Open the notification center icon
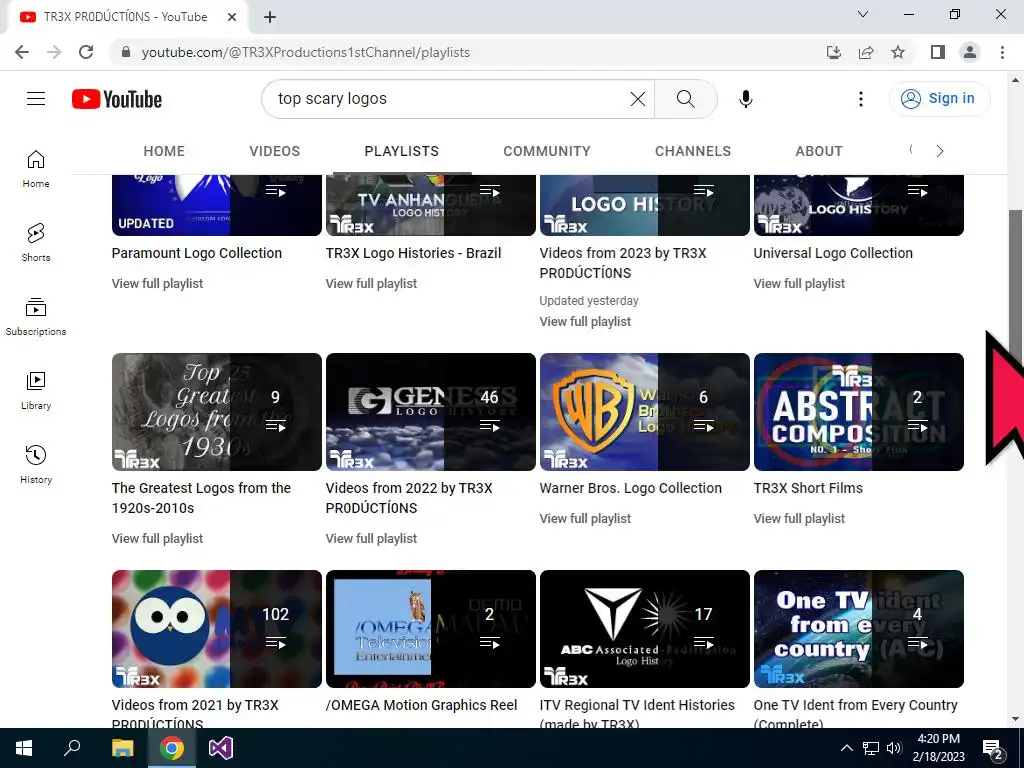The height and width of the screenshot is (768, 1024). coord(993,749)
